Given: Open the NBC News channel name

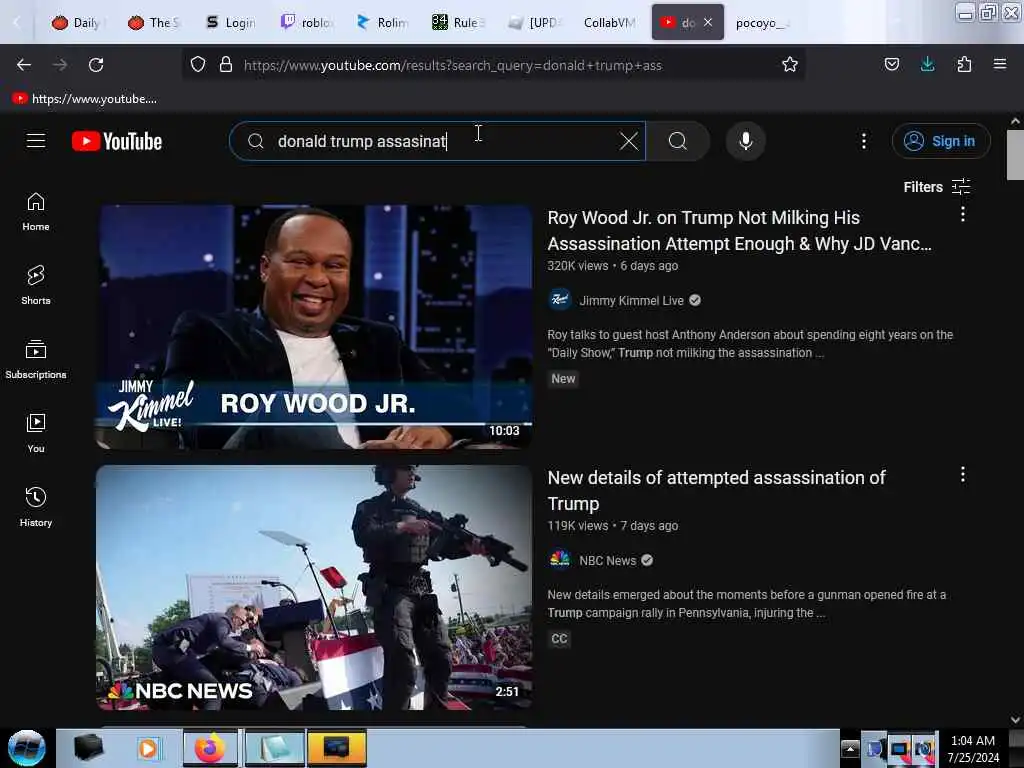Looking at the screenshot, I should click(x=607, y=560).
